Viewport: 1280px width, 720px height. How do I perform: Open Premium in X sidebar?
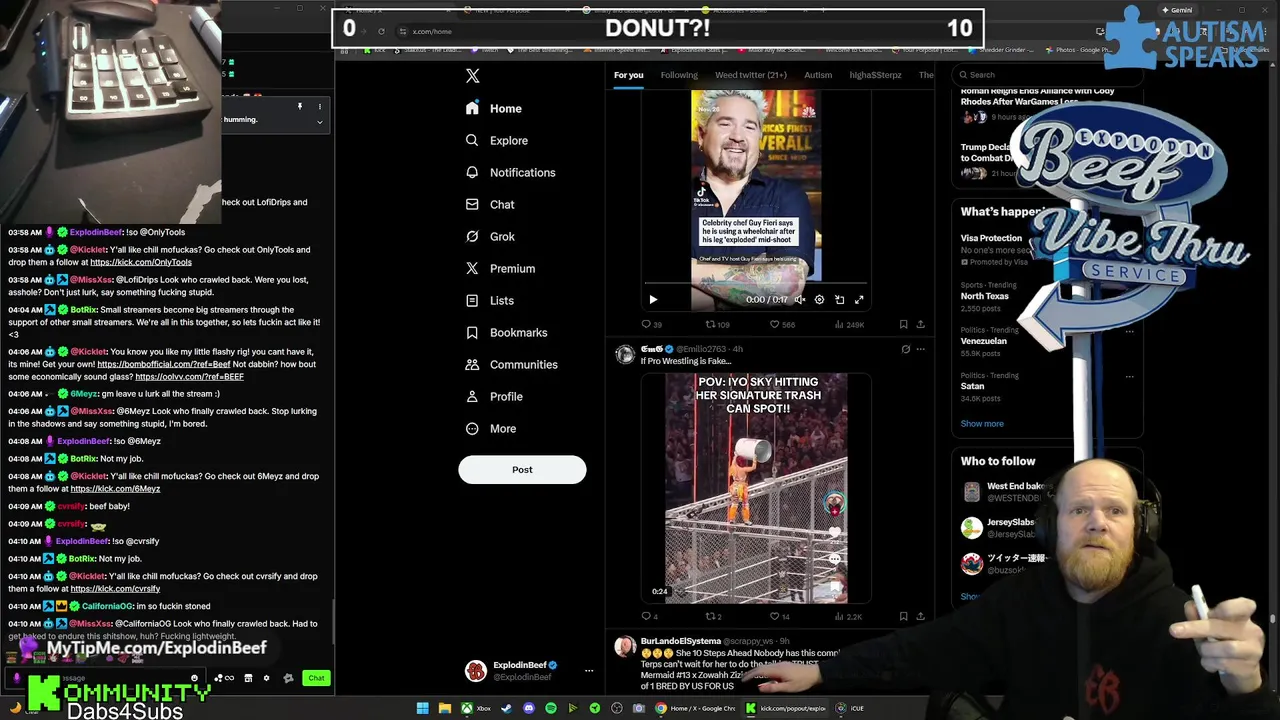tap(500, 268)
